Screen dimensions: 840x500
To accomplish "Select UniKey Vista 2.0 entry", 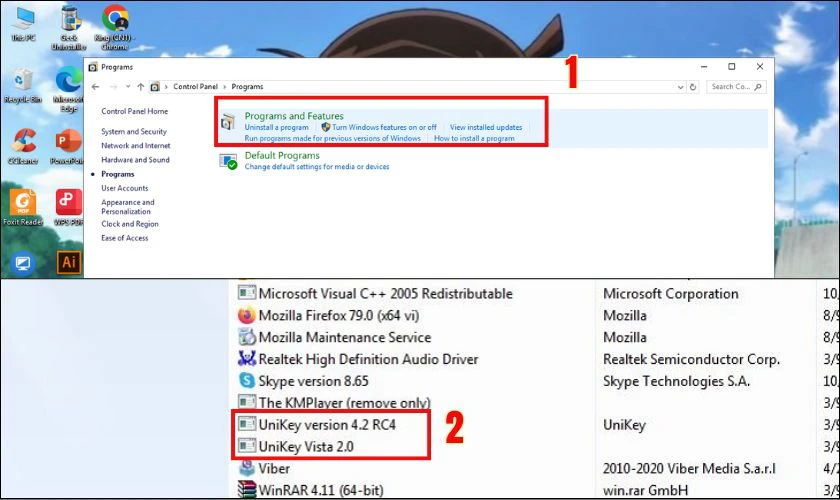I will click(x=306, y=446).
